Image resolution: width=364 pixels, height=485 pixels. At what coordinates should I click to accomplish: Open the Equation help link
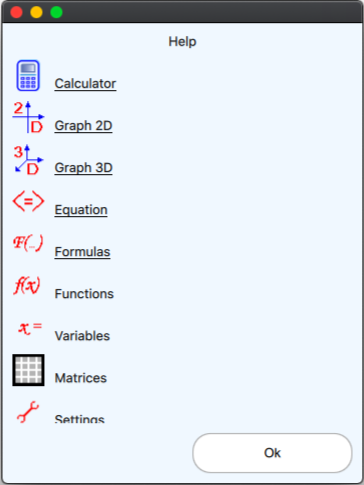(x=81, y=210)
